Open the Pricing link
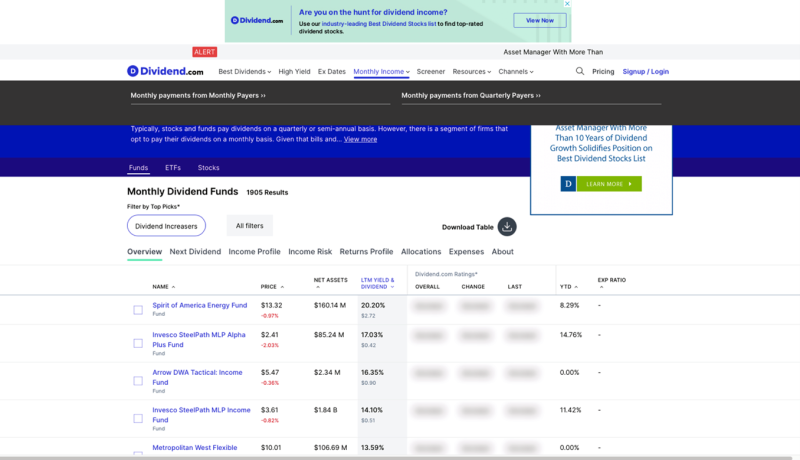 pos(603,71)
